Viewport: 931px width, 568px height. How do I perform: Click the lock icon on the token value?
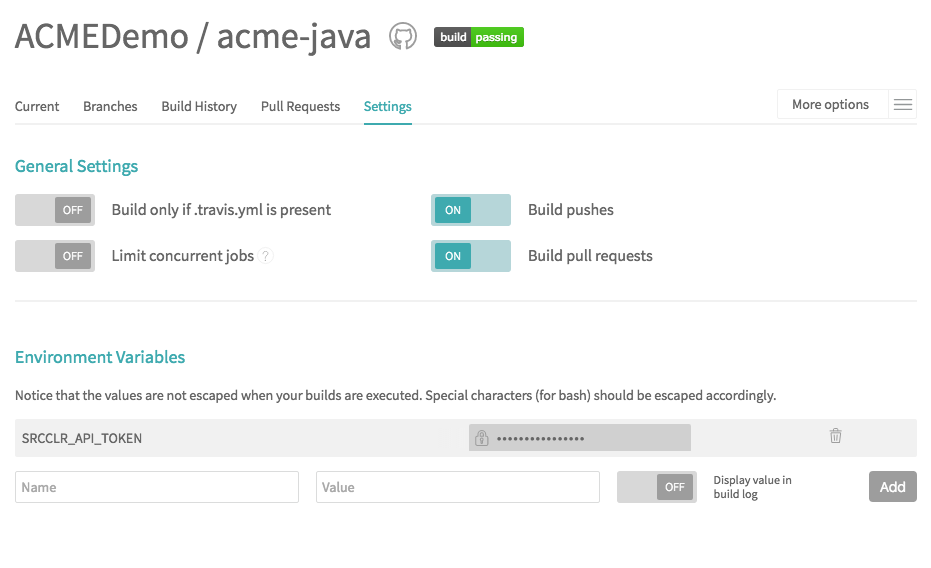pyautogui.click(x=482, y=438)
